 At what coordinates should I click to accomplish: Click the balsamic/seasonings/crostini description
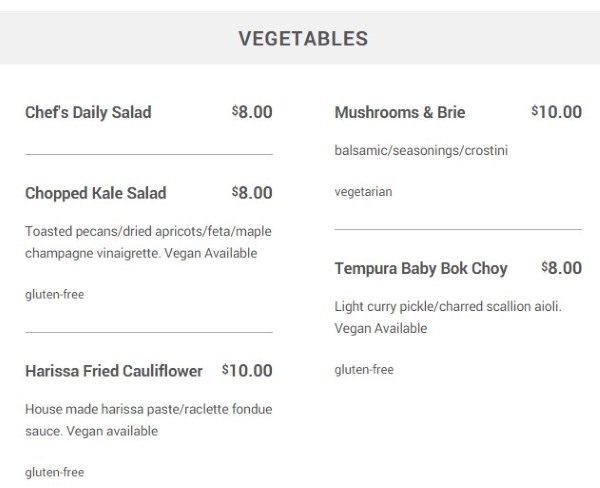tap(421, 150)
